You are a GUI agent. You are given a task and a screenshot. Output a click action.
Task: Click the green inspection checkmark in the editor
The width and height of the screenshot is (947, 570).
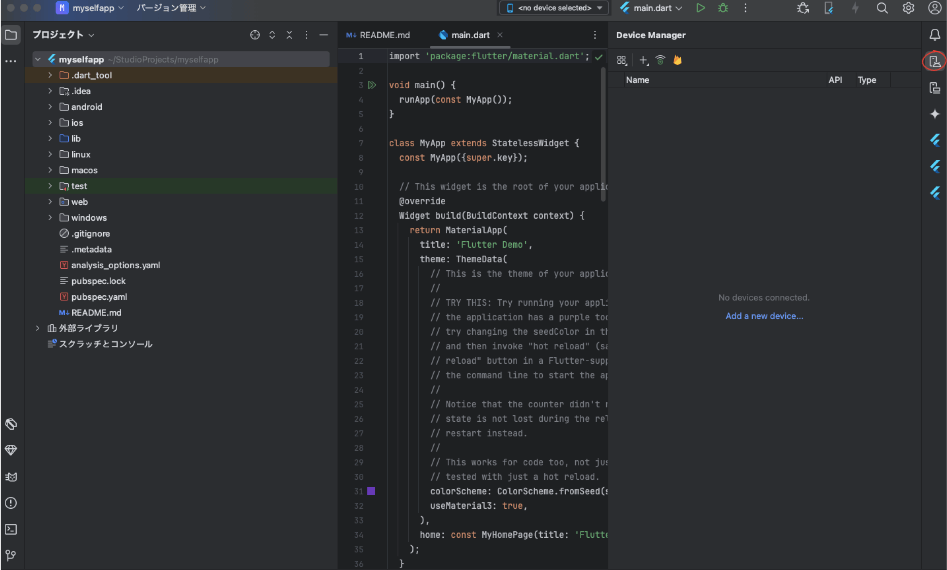(x=599, y=57)
